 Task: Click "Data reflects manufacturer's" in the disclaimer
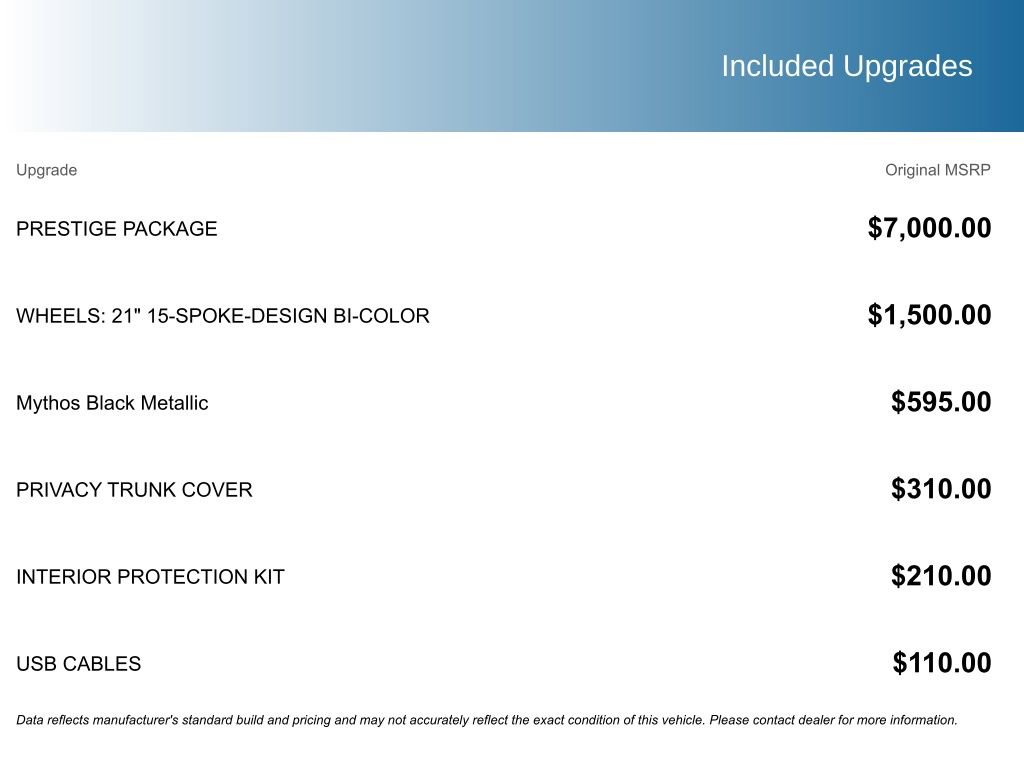tap(97, 720)
